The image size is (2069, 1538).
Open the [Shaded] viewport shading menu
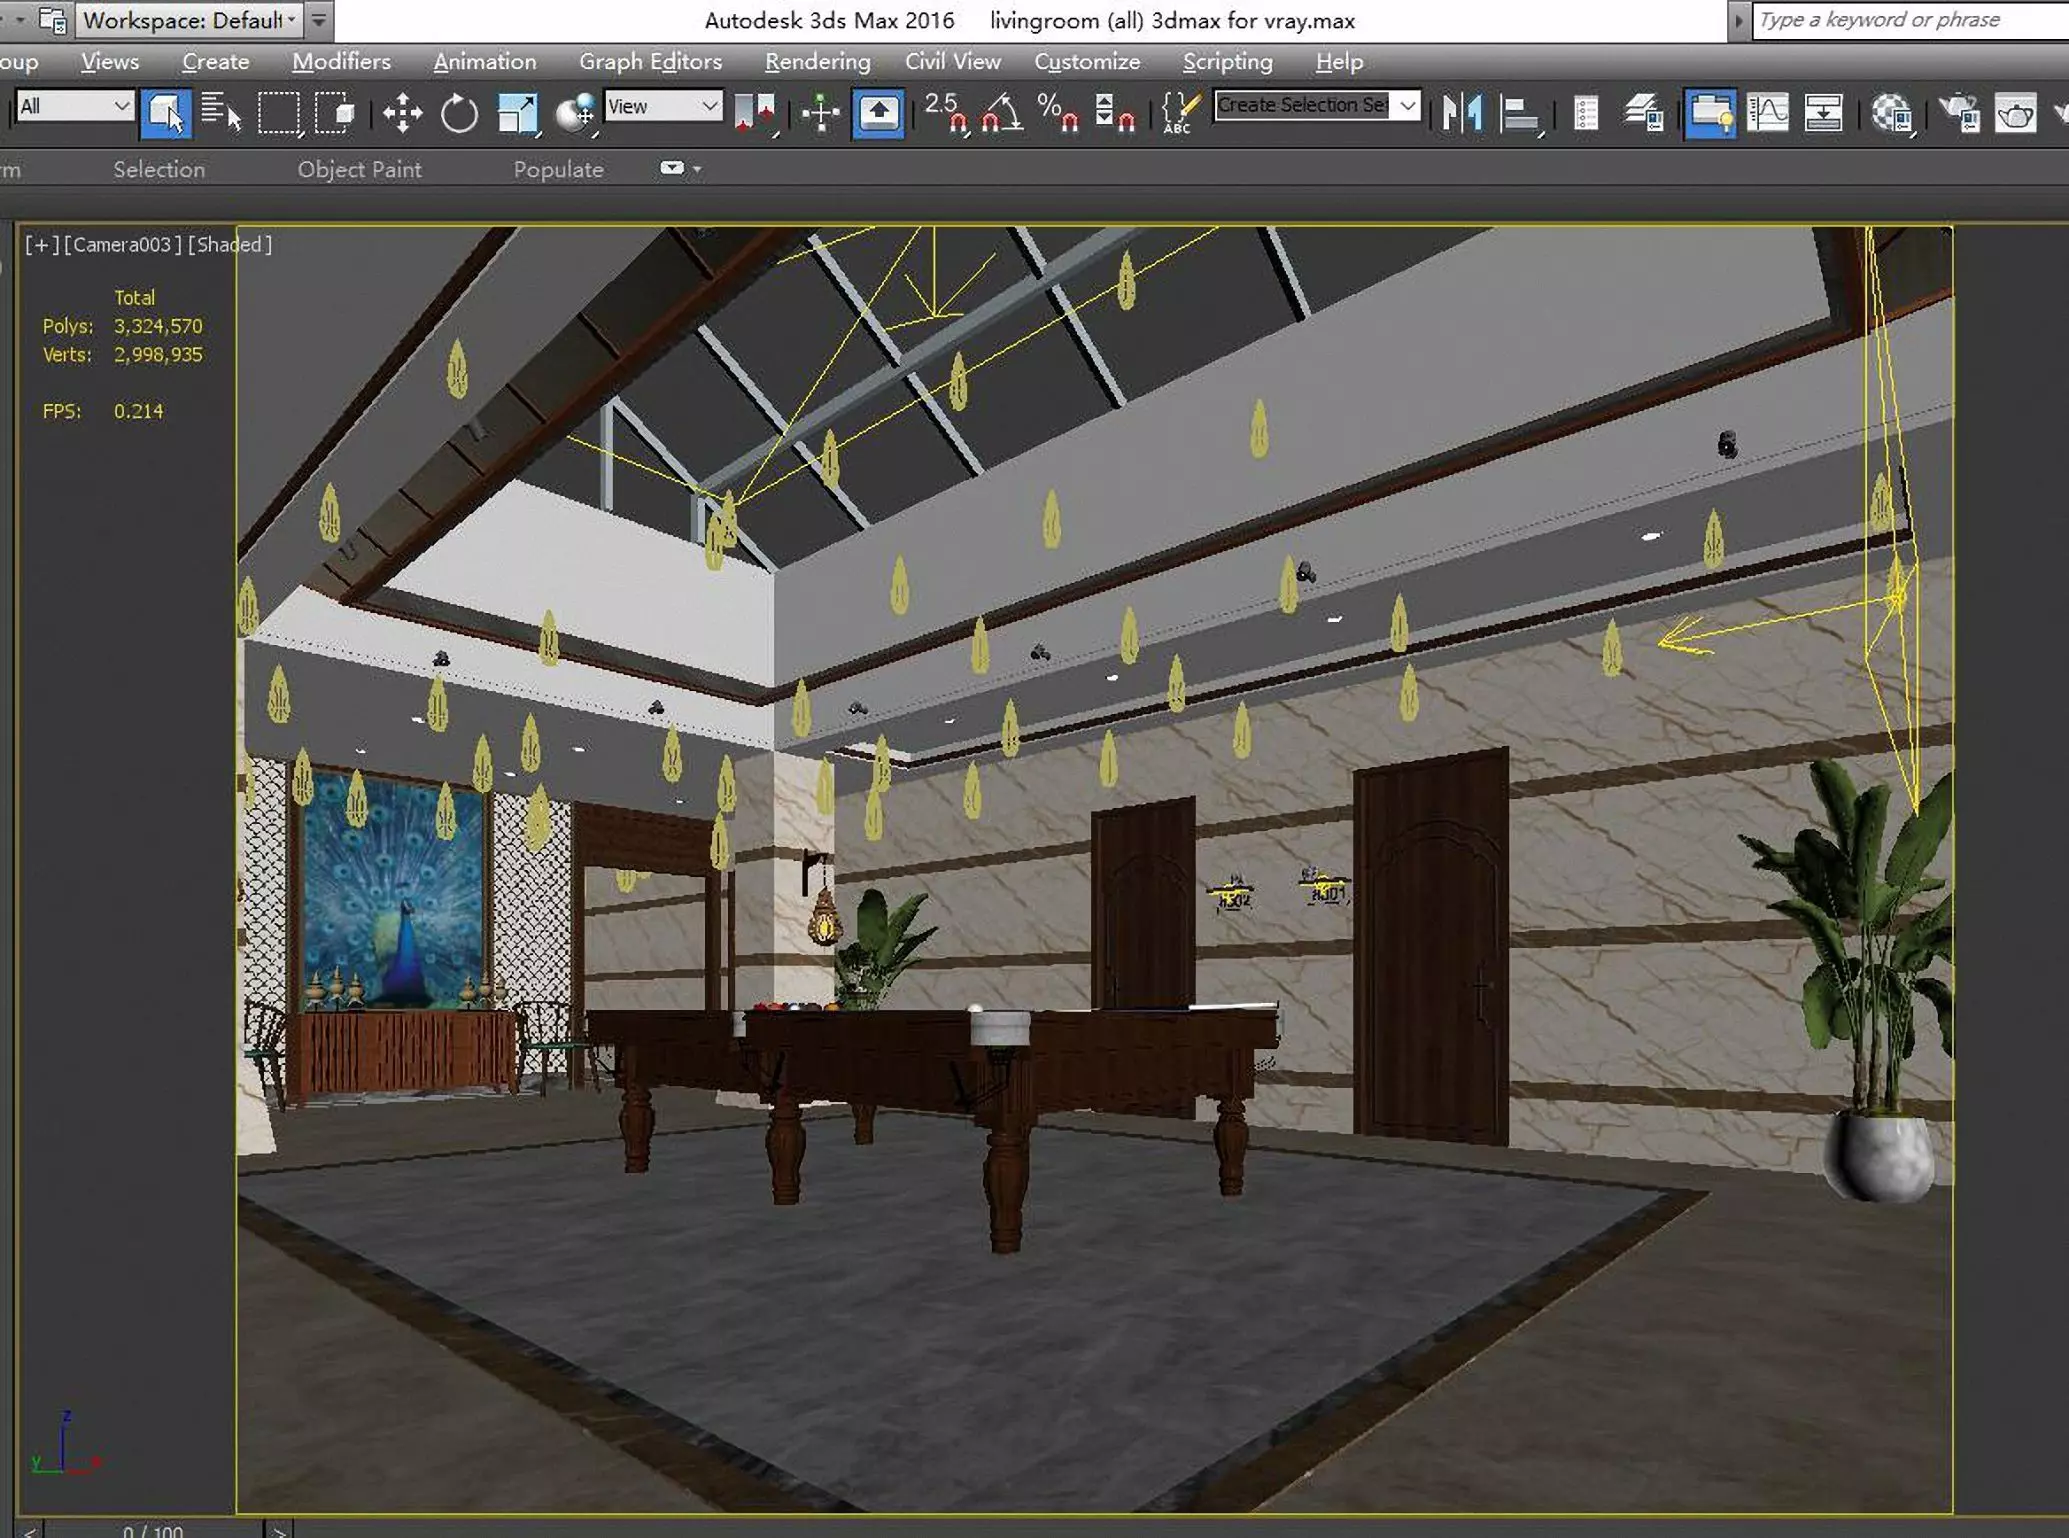(x=230, y=244)
